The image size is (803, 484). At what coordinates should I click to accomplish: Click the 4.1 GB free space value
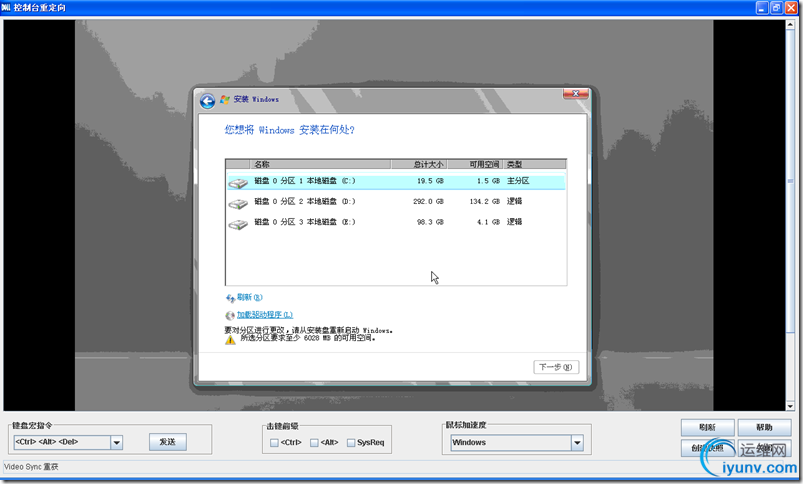[x=488, y=222]
